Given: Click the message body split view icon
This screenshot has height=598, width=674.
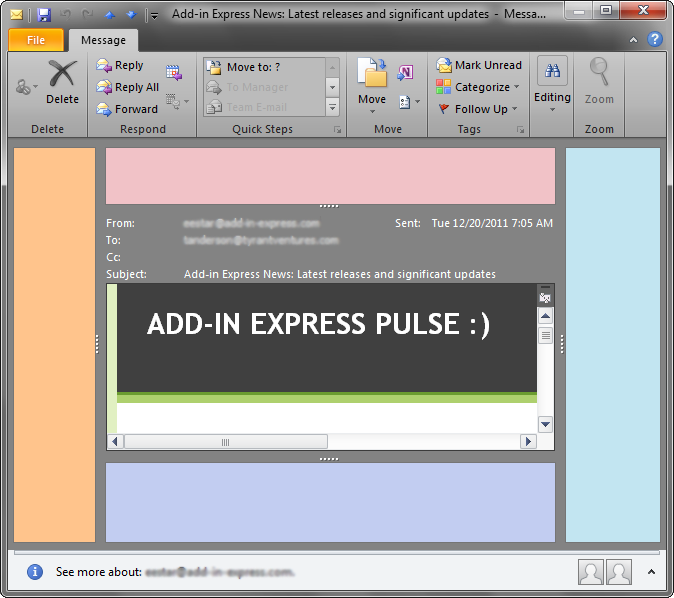Looking at the screenshot, I should [x=545, y=297].
